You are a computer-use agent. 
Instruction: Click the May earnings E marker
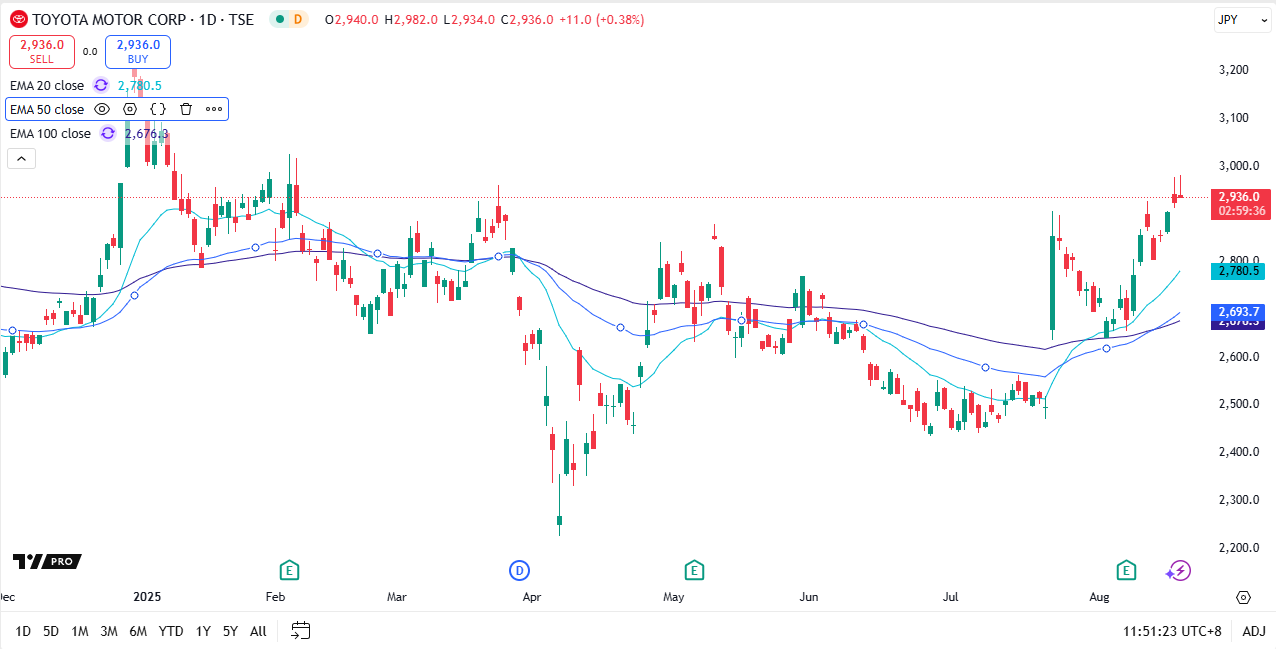click(693, 570)
